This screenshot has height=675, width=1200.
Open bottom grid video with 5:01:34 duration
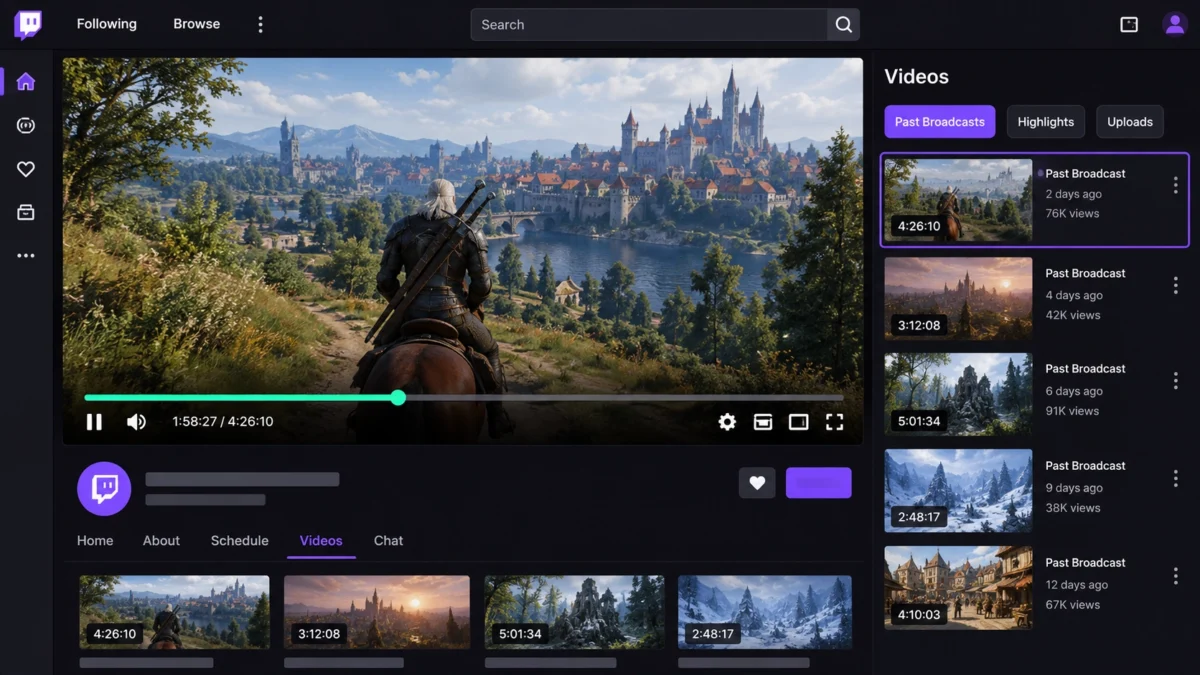pyautogui.click(x=574, y=612)
